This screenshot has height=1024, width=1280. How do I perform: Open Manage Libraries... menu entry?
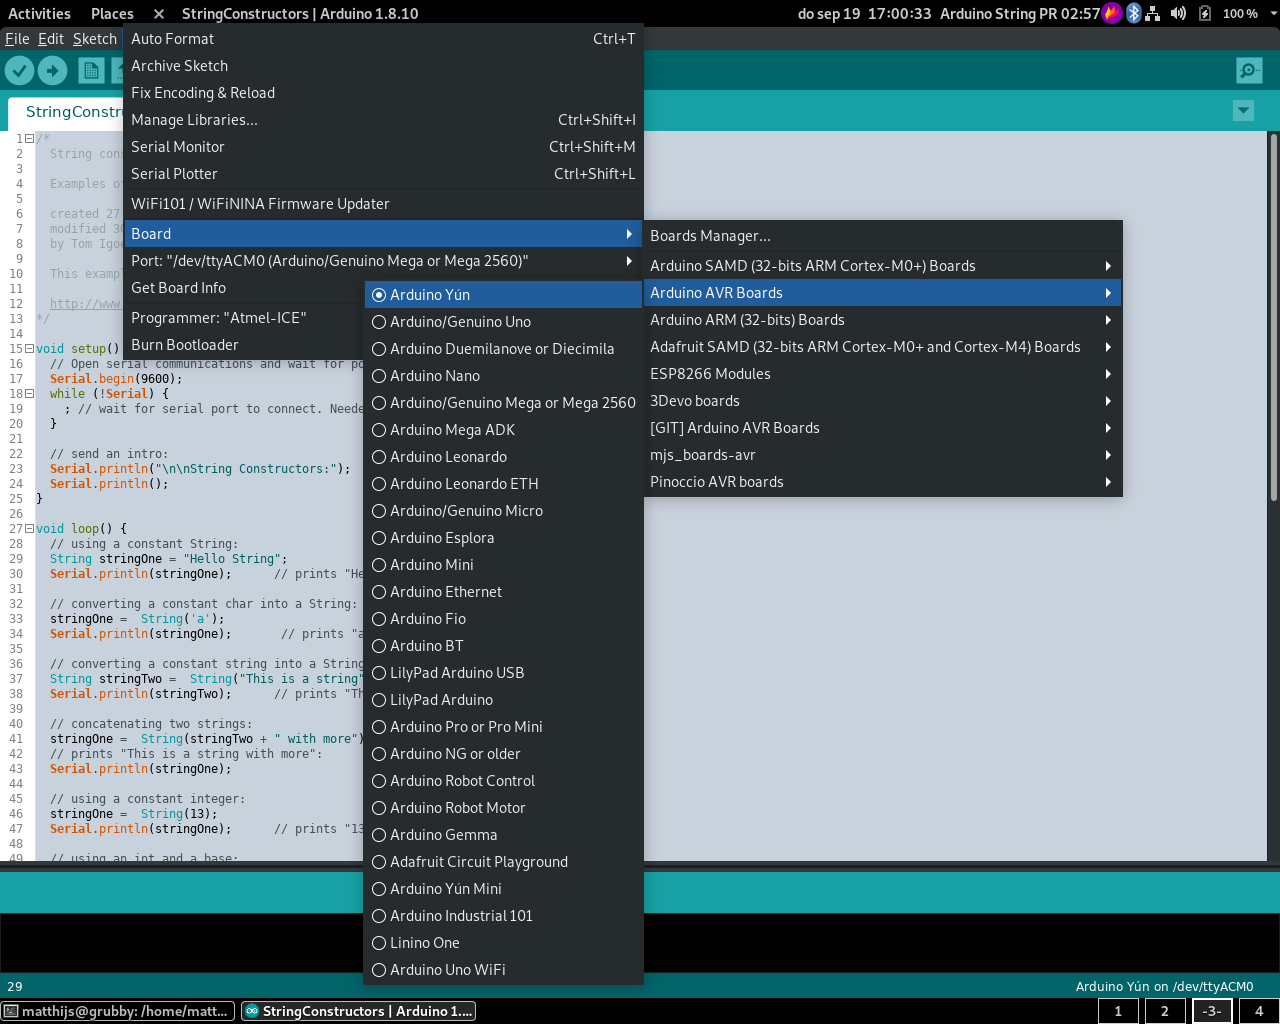pyautogui.click(x=383, y=120)
